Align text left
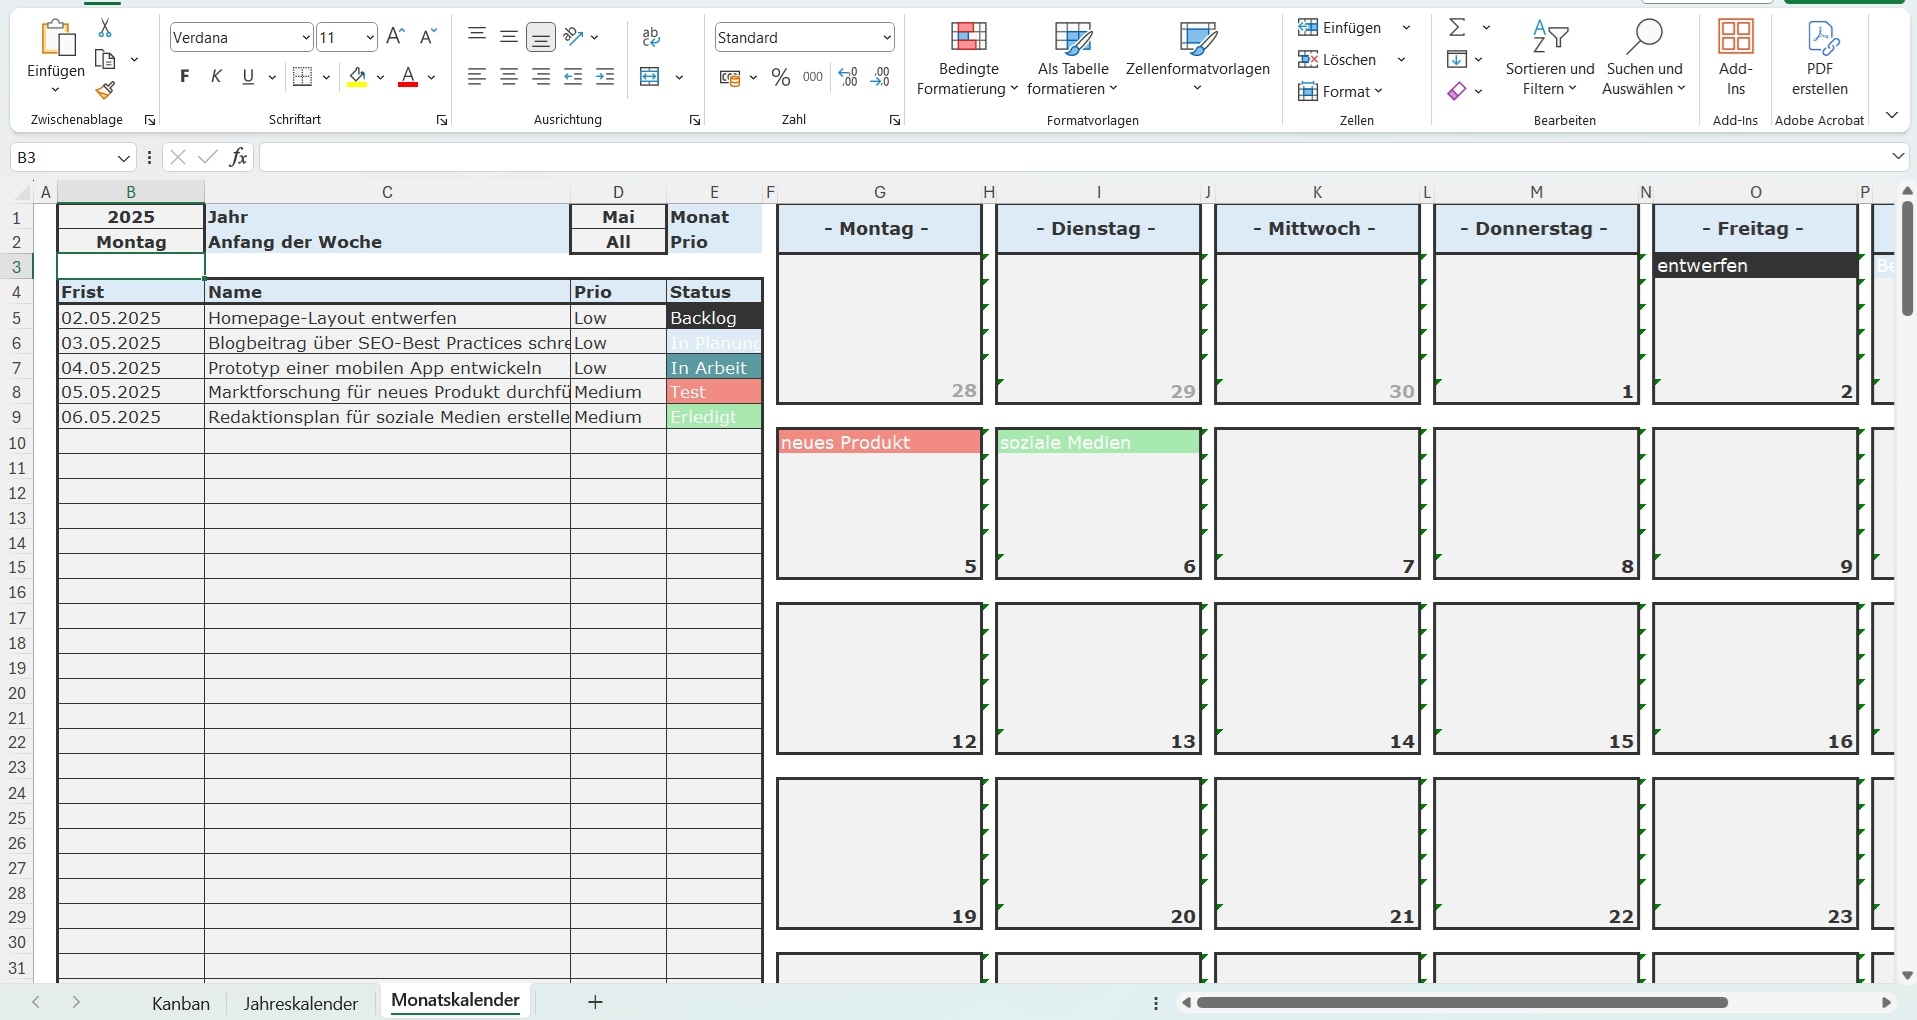This screenshot has width=1917, height=1020. pyautogui.click(x=477, y=77)
